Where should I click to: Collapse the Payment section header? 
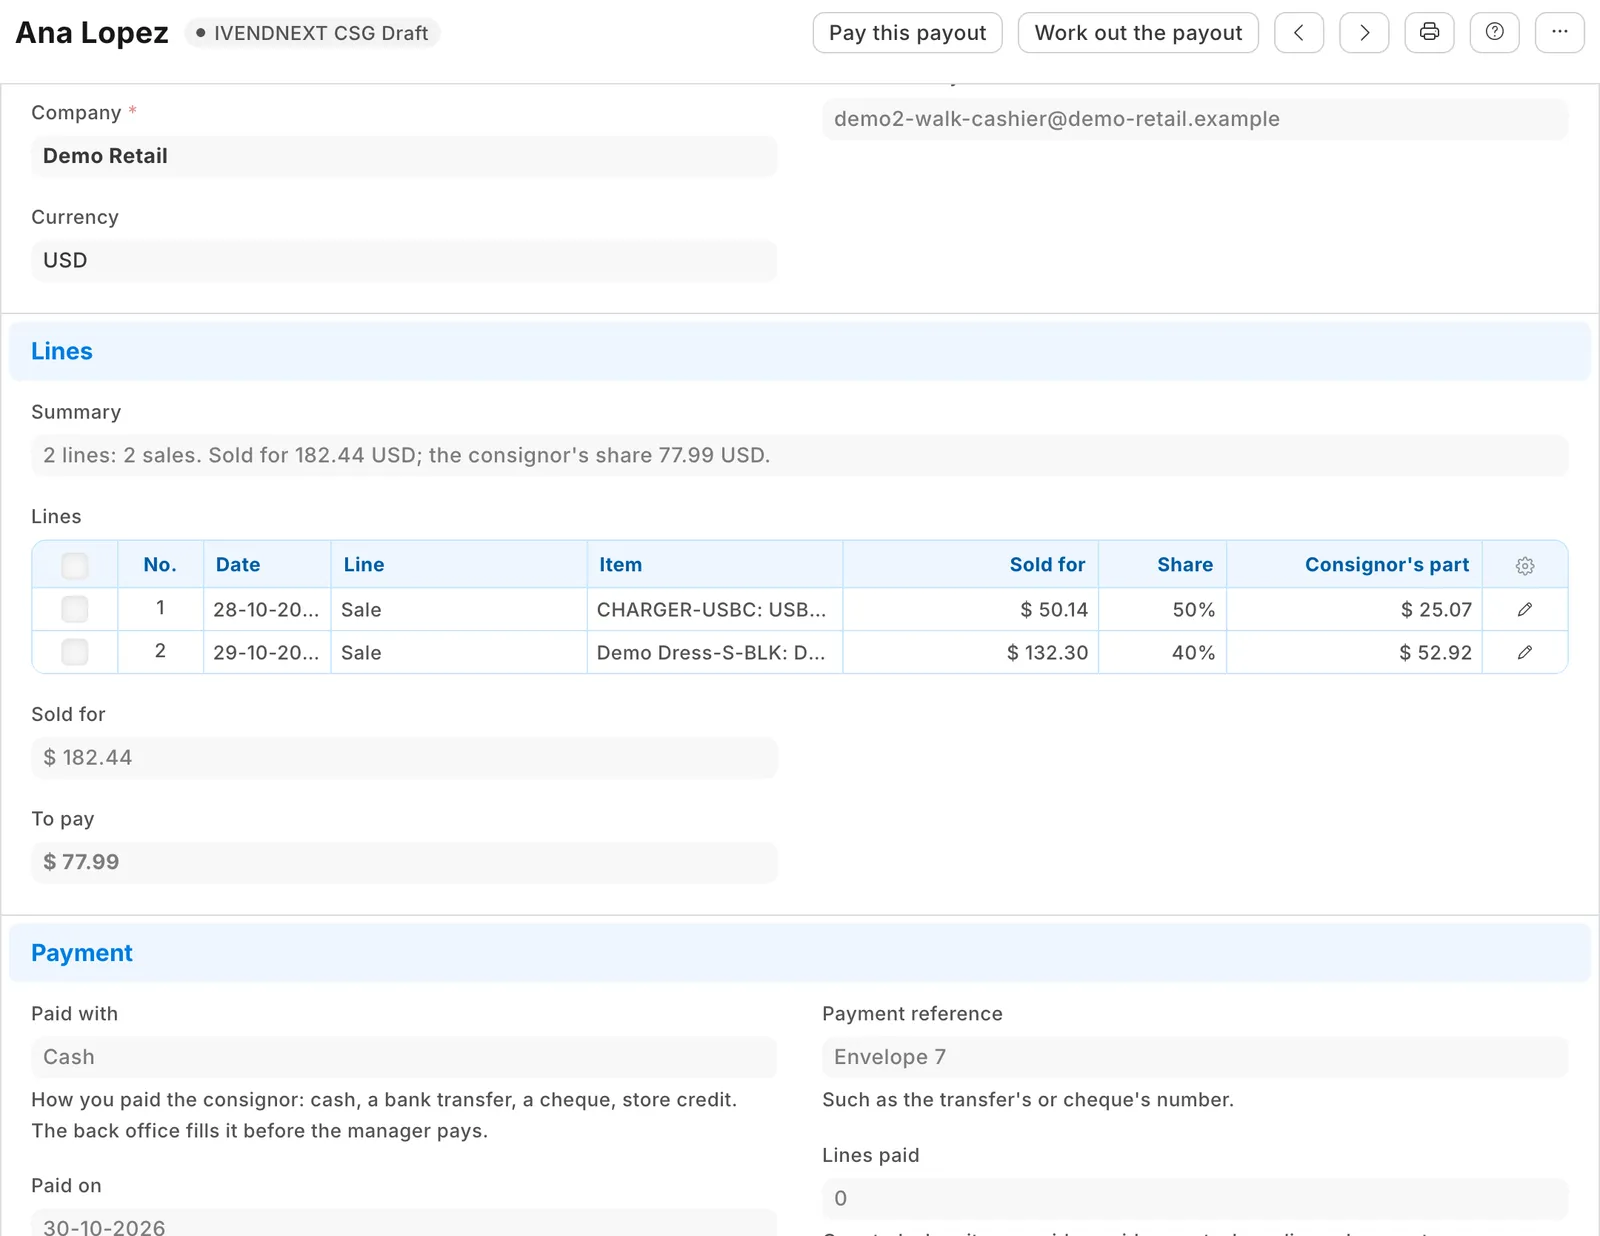coord(800,953)
